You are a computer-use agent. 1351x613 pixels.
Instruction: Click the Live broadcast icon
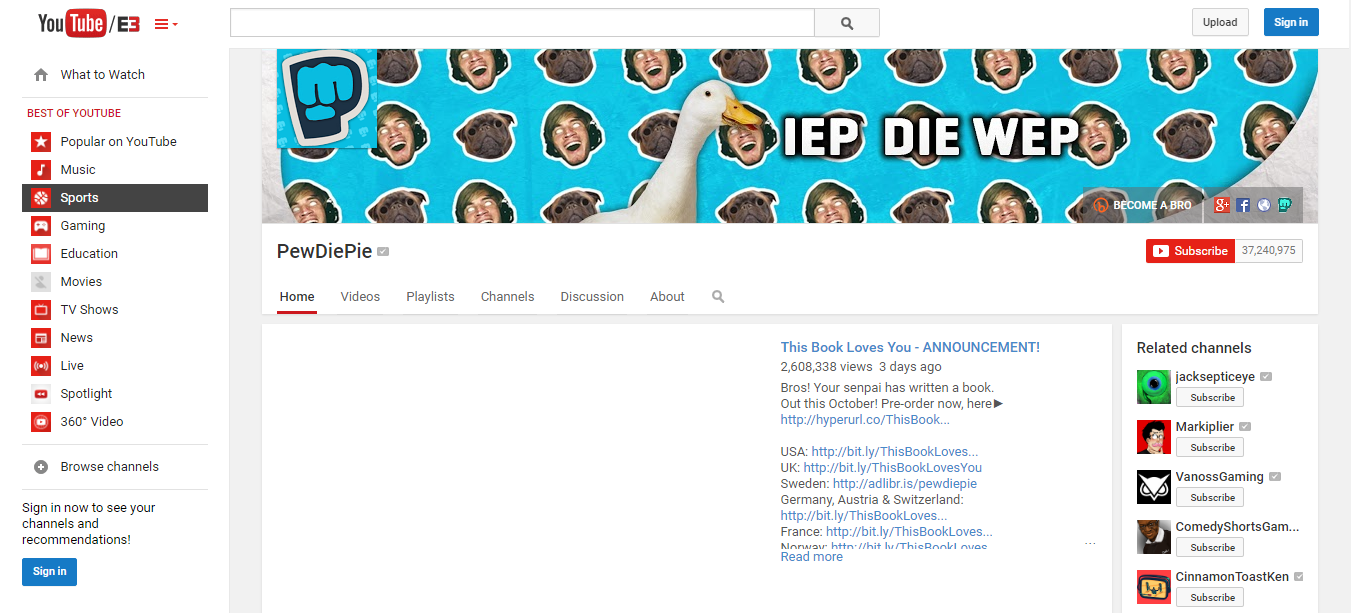(x=41, y=366)
